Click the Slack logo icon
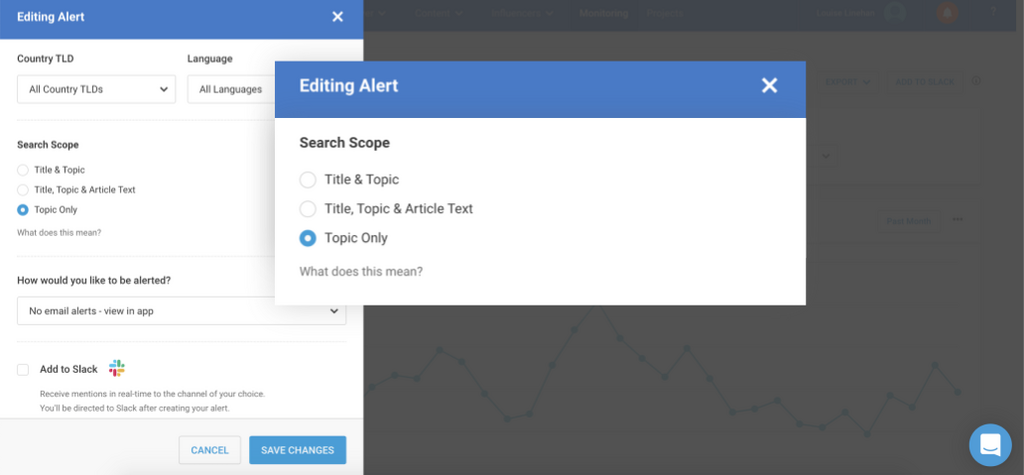 coord(117,369)
